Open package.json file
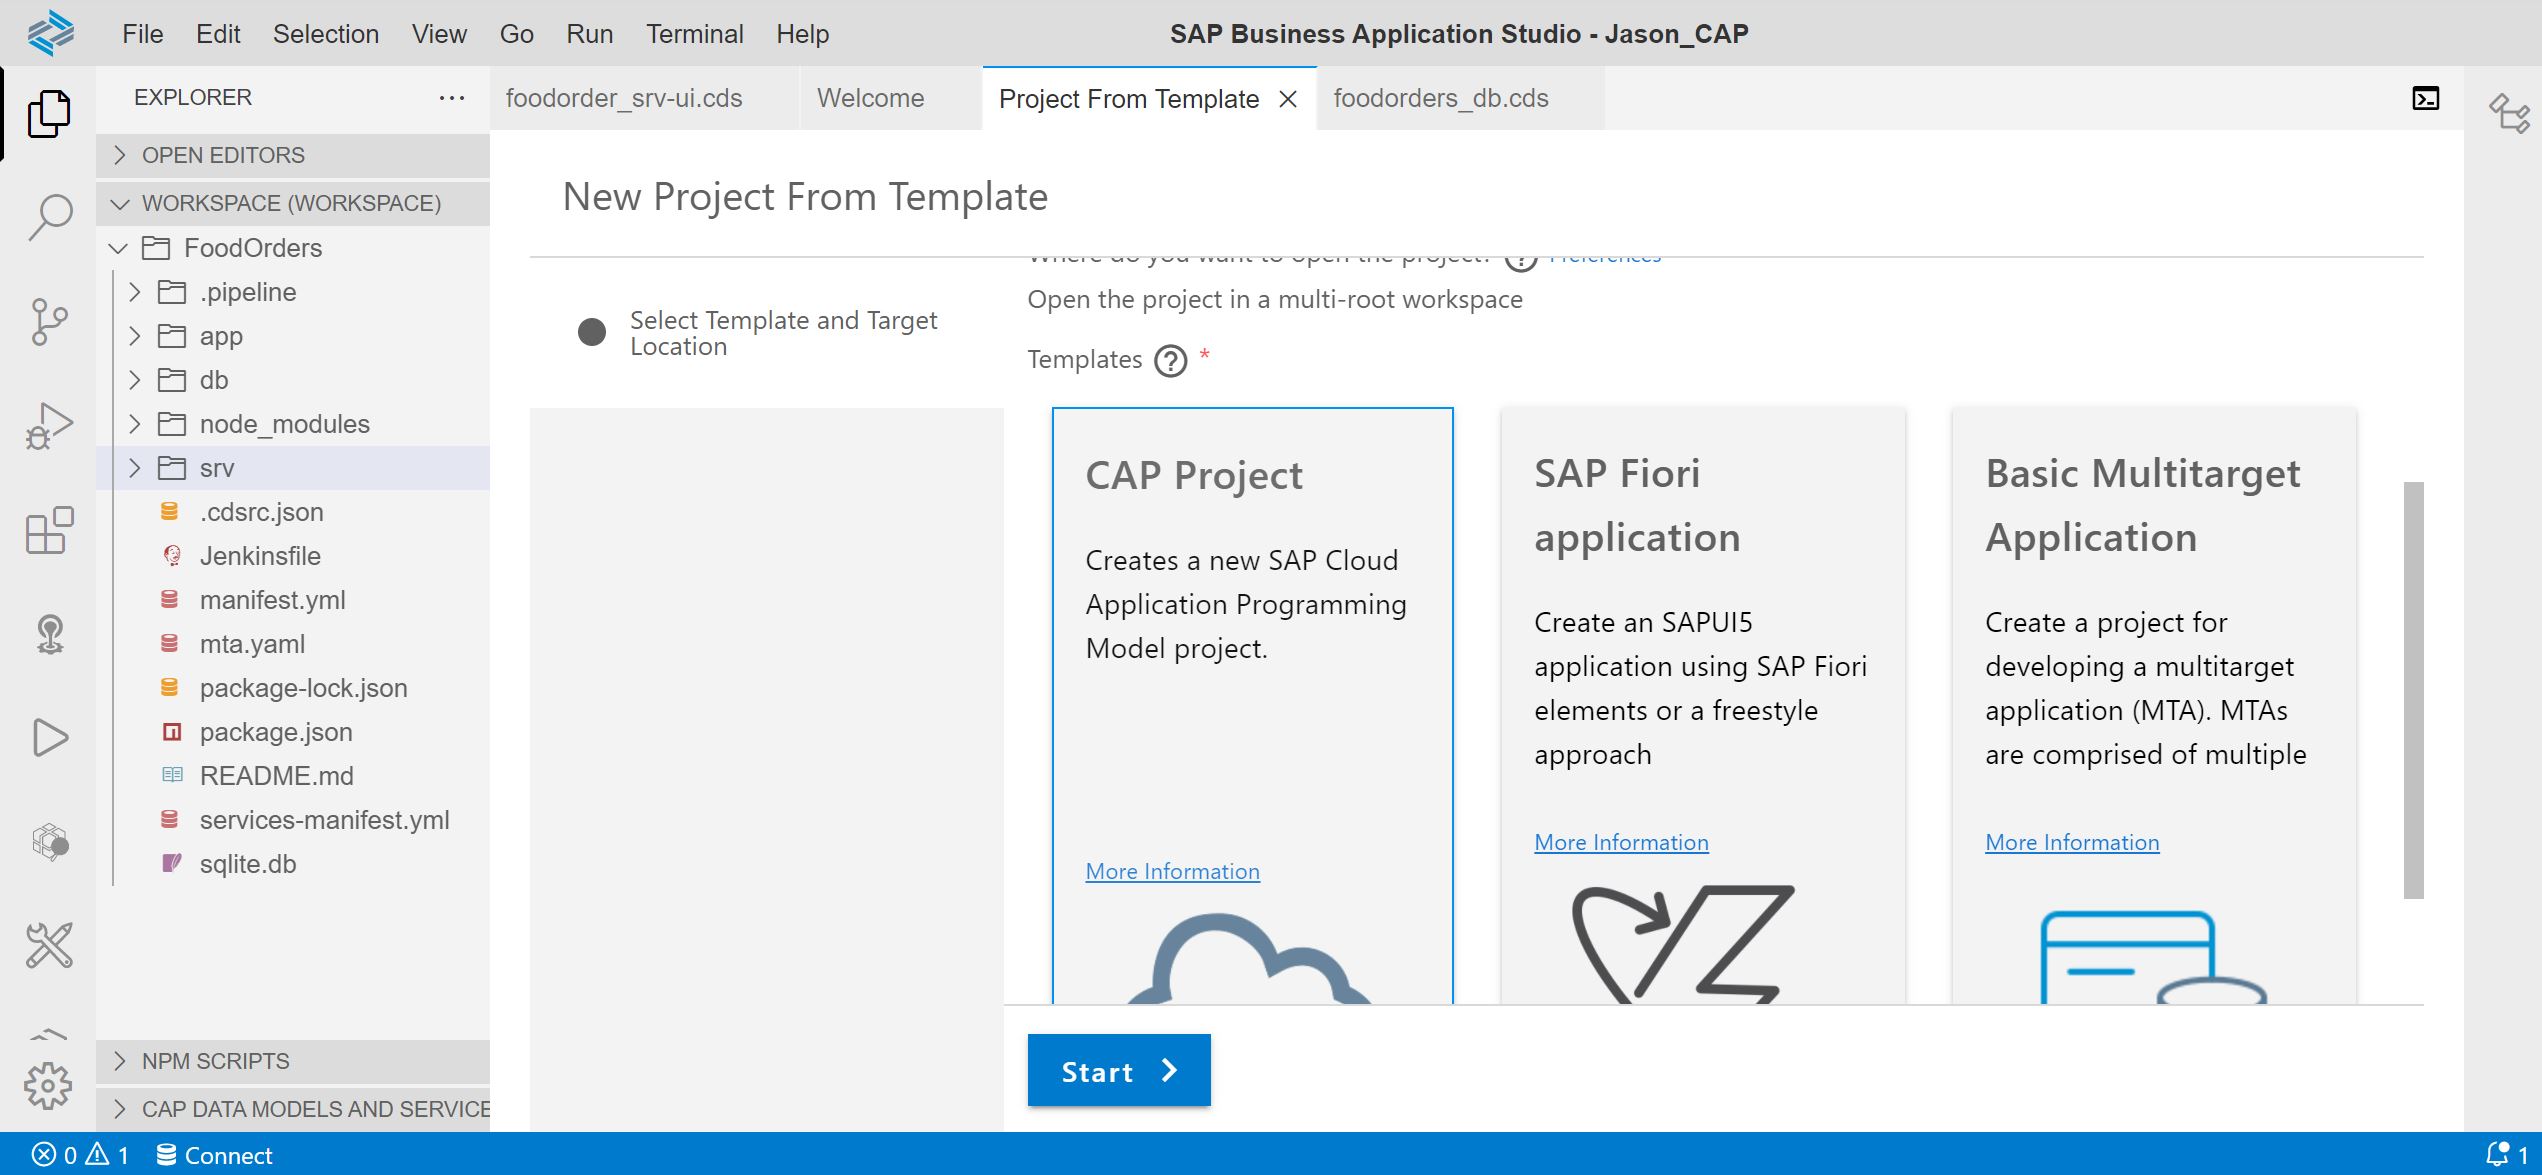The height and width of the screenshot is (1175, 2542). (276, 732)
